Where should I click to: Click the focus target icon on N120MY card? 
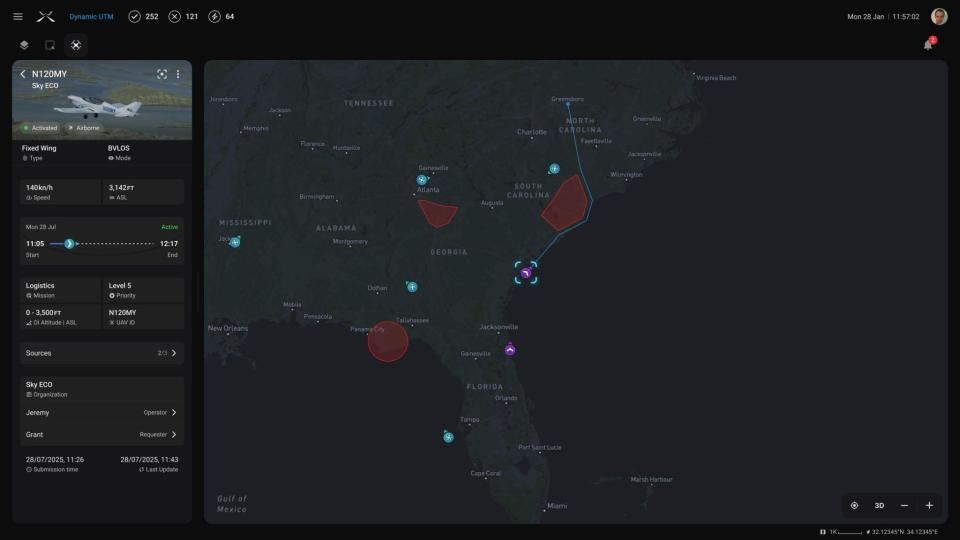(x=162, y=74)
